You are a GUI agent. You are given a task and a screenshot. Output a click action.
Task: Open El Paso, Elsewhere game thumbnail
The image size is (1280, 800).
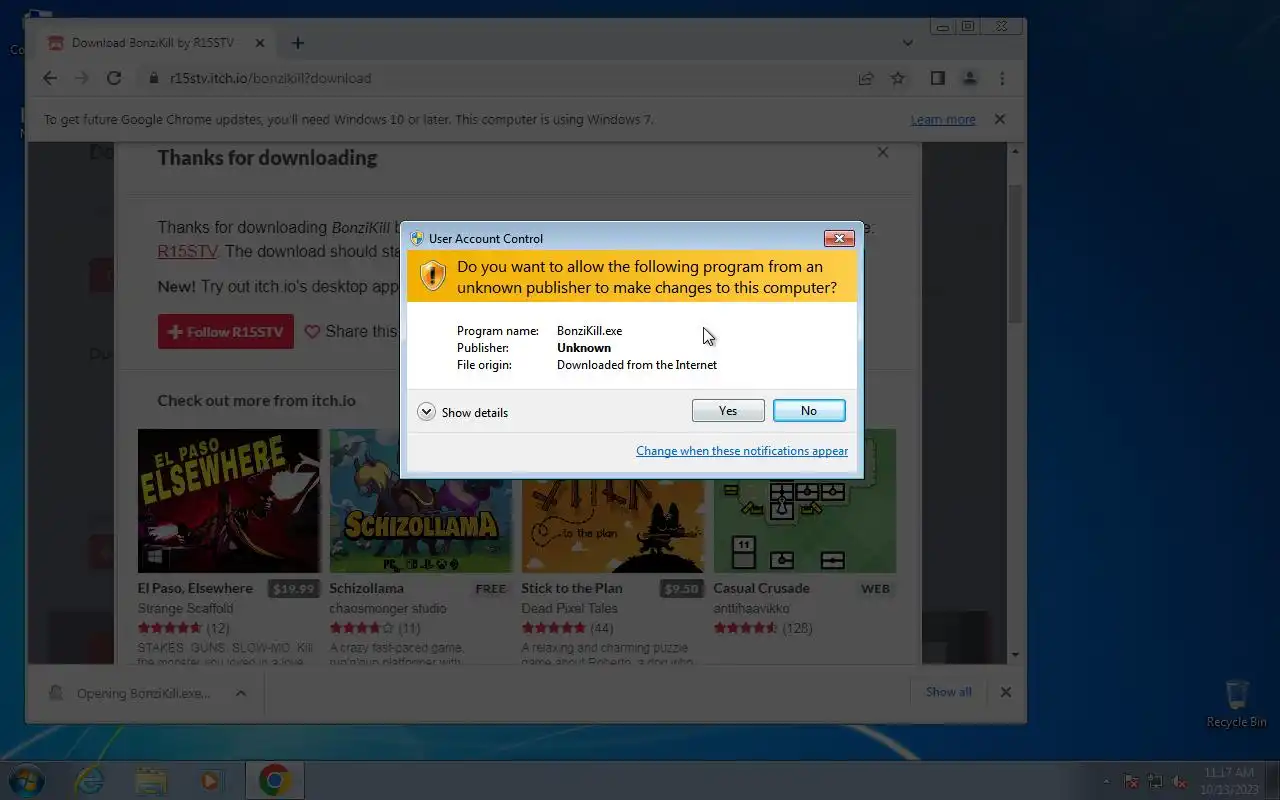click(x=229, y=501)
